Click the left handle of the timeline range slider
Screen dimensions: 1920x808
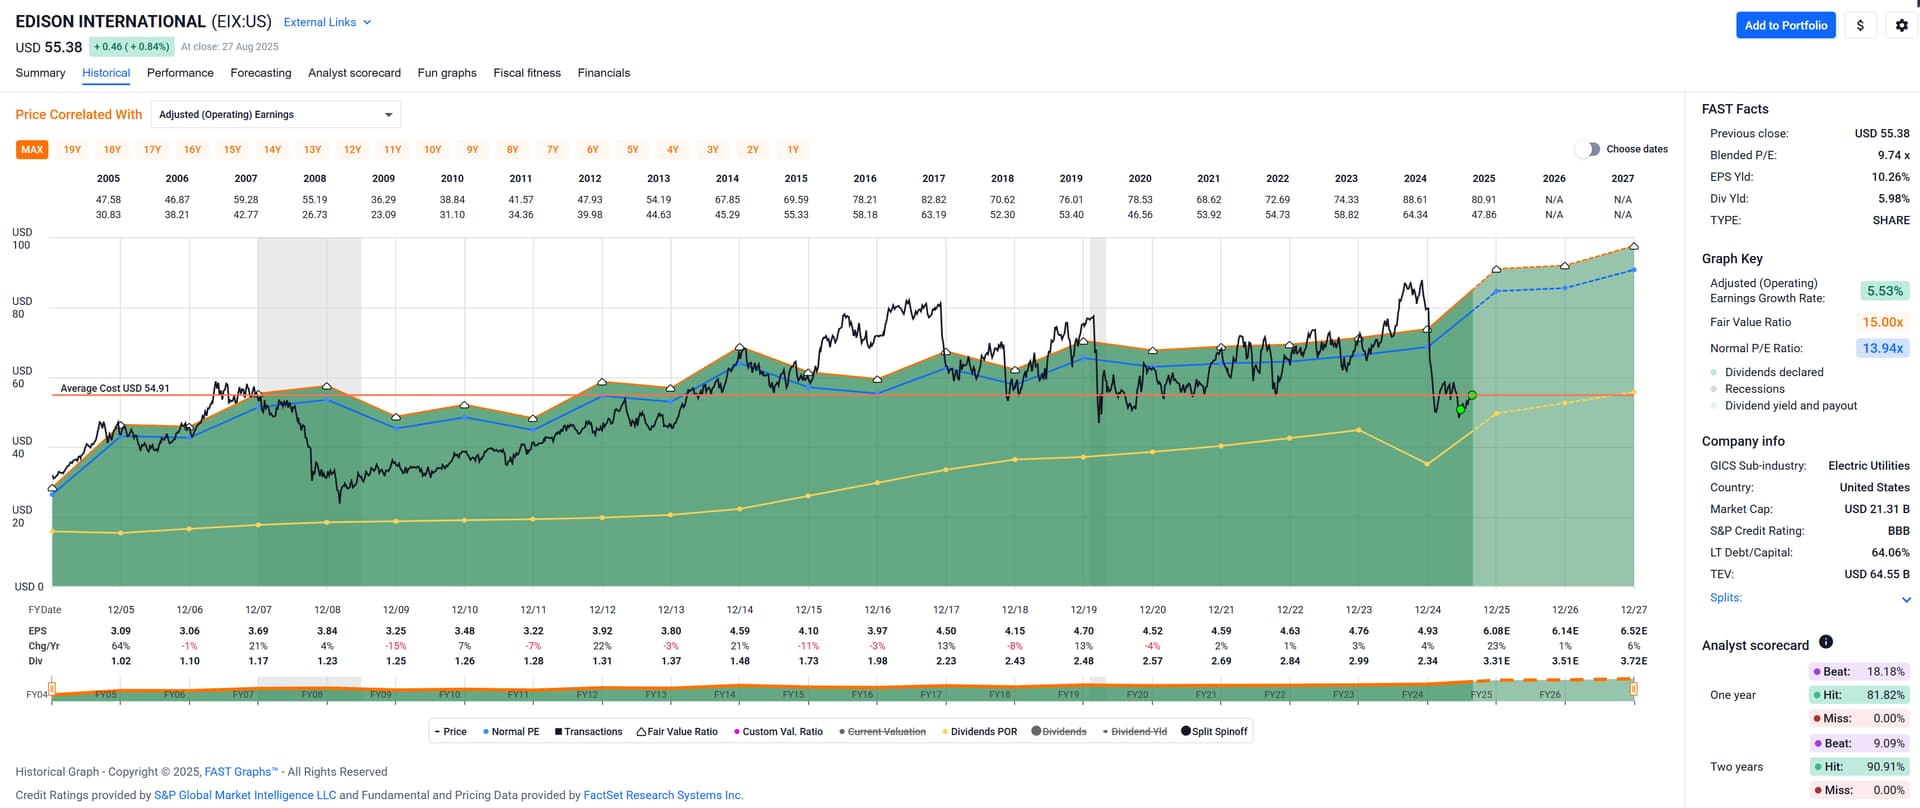coord(52,689)
